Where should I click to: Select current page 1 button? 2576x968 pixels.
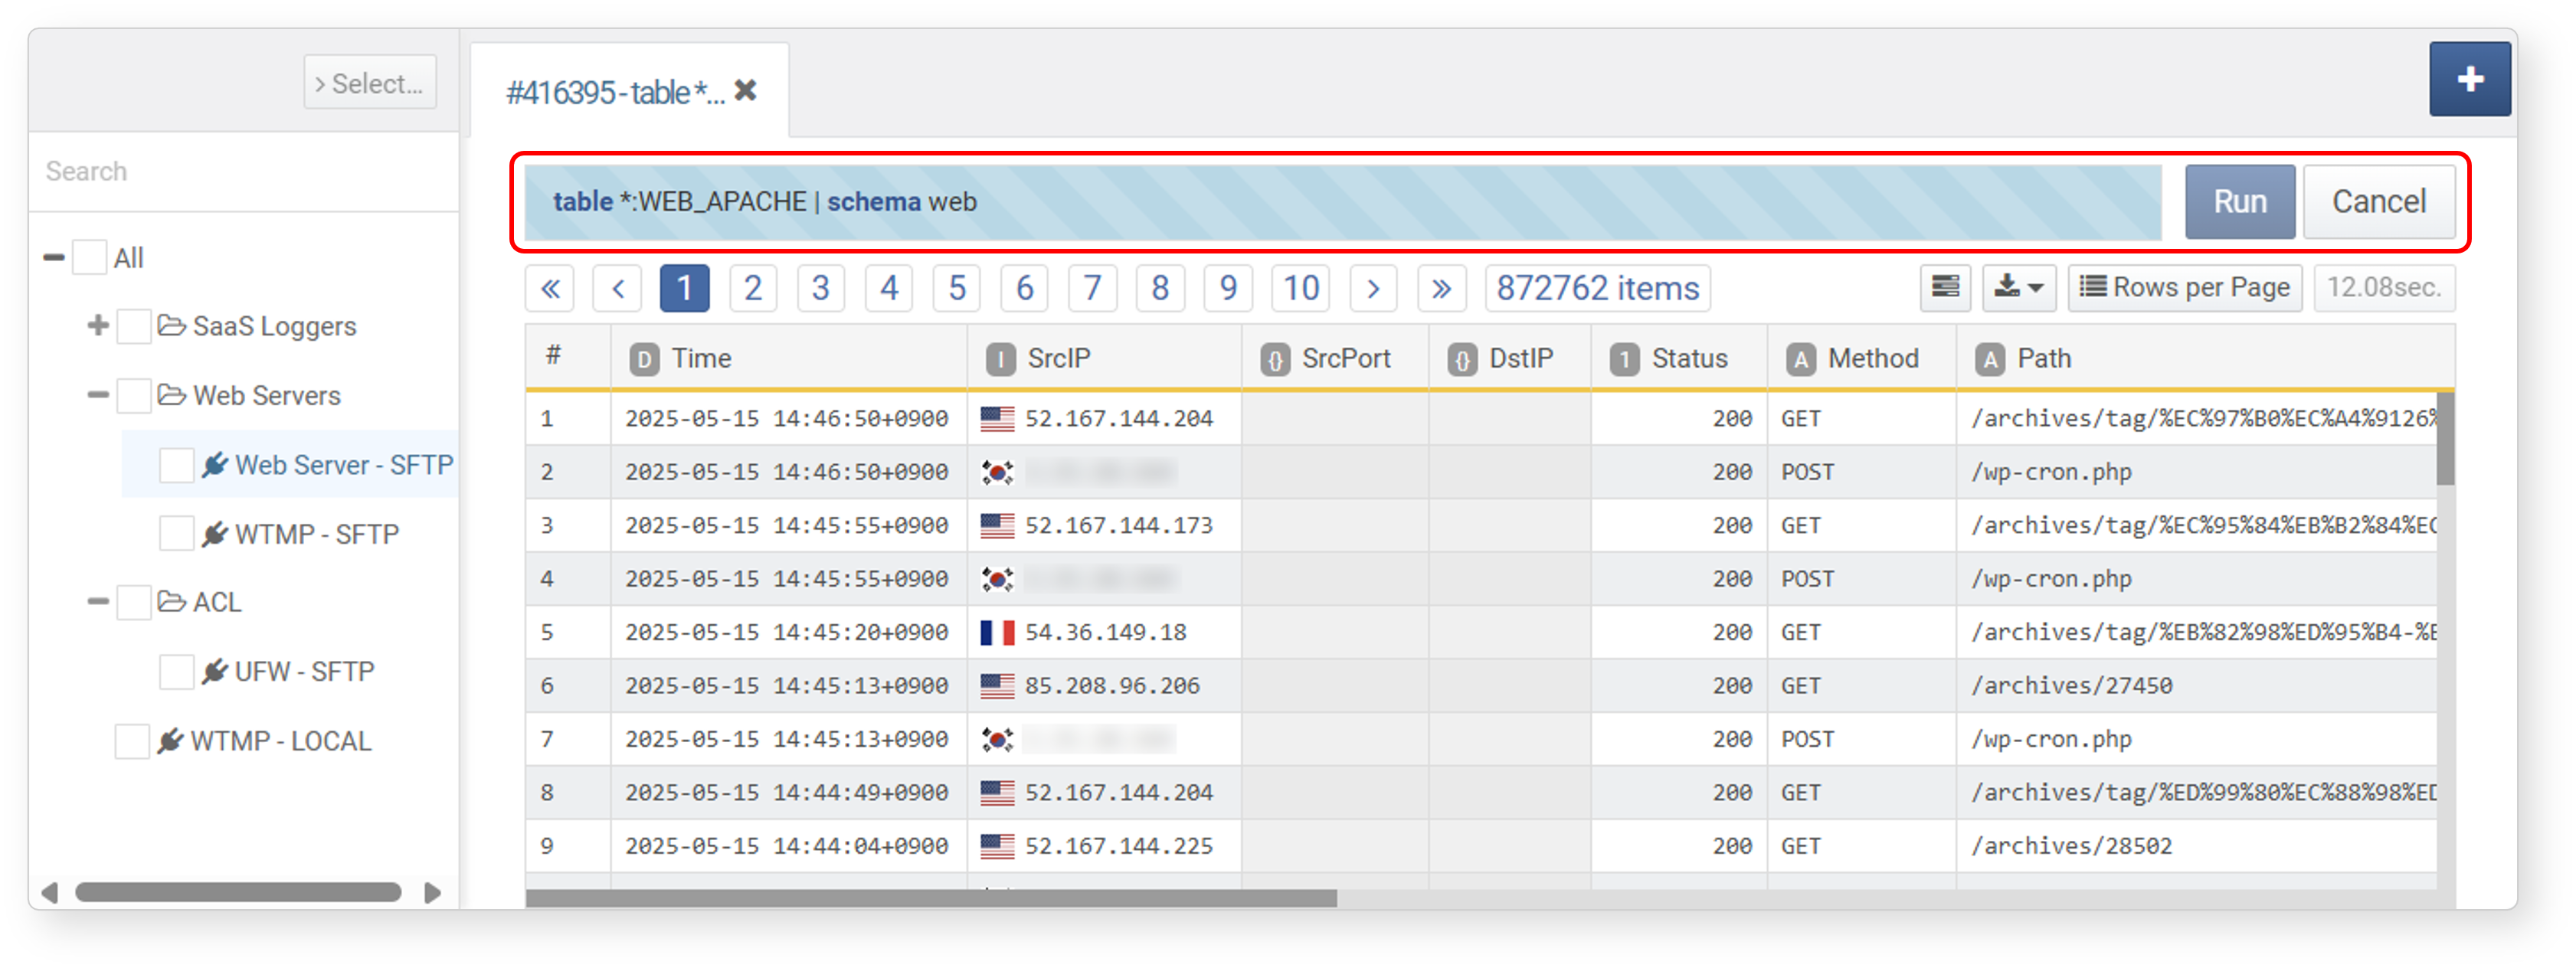[x=684, y=289]
